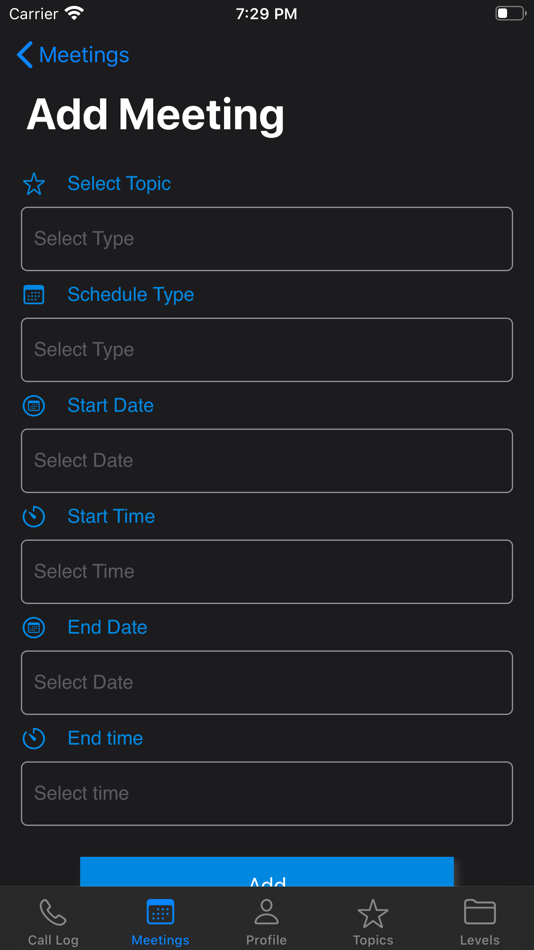The image size is (534, 950).
Task: Open the End Date picker field
Action: tap(267, 682)
